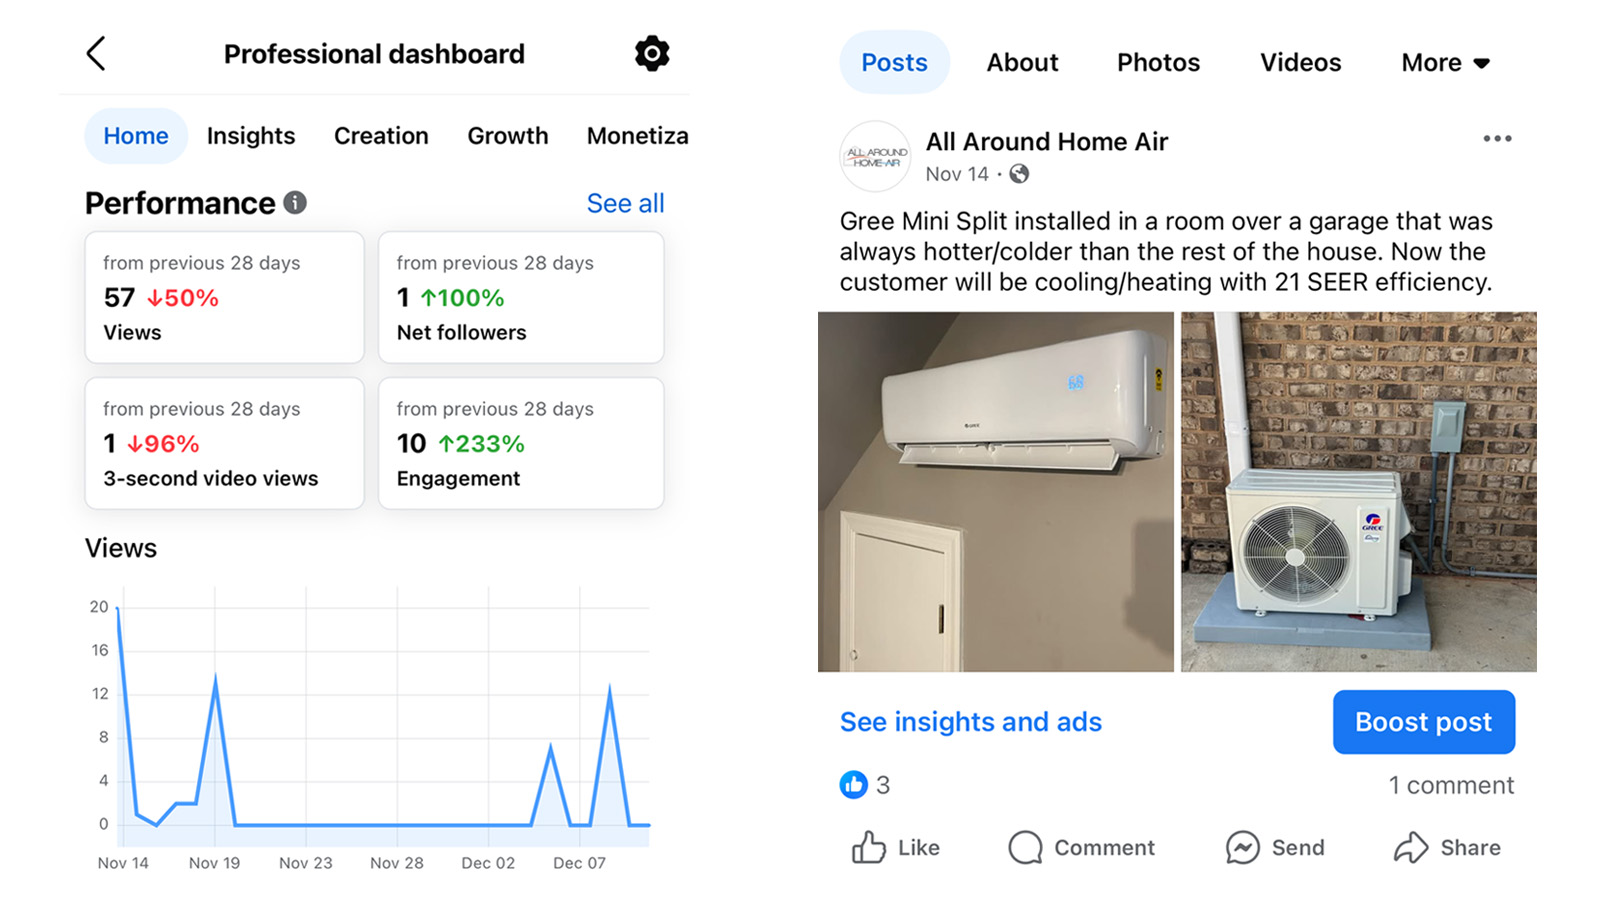Click the public globe audience icon
The width and height of the screenshot is (1600, 900).
1019,174
